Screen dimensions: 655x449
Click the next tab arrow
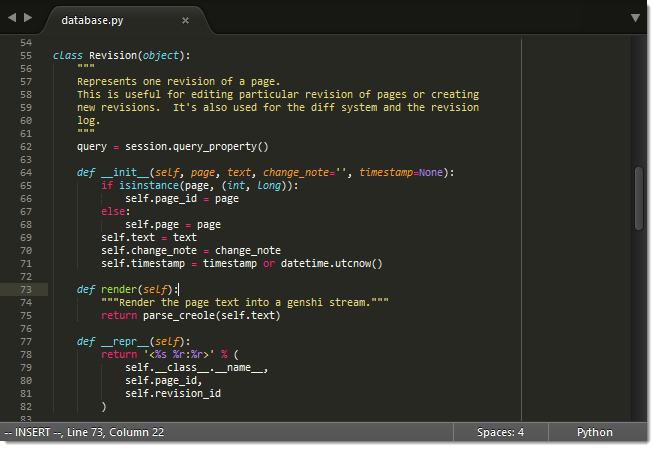27,18
